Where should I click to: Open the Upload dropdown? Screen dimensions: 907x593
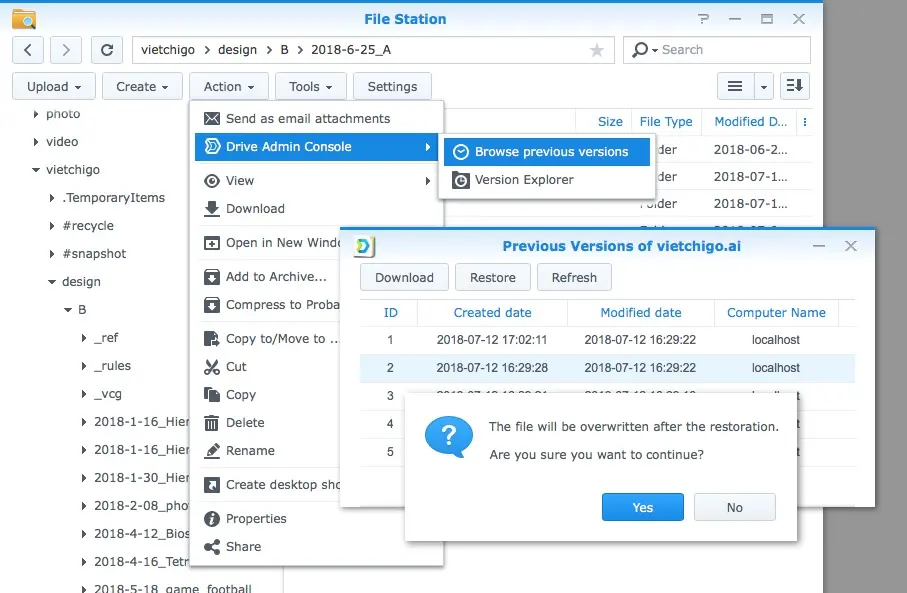tap(54, 86)
